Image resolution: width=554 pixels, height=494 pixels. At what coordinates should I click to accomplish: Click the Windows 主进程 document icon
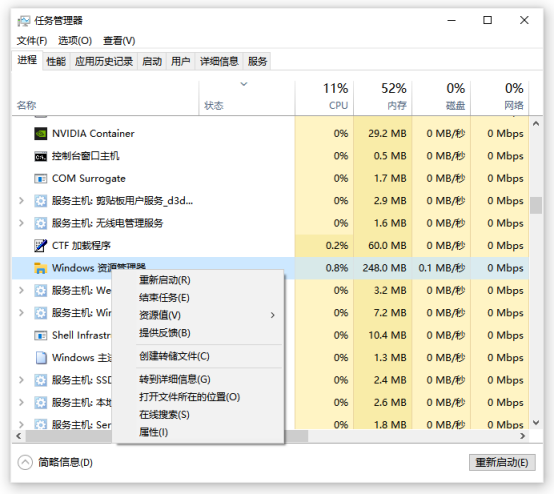[41, 358]
